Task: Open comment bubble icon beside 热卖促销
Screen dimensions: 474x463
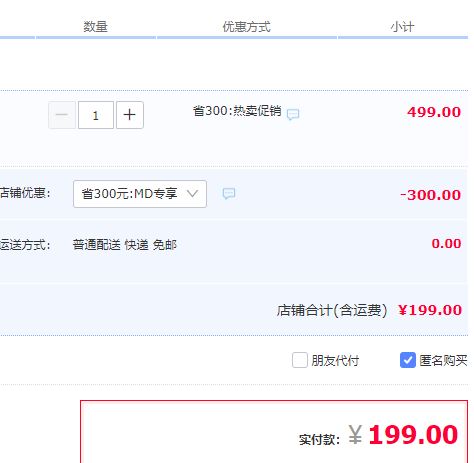Action: 293,114
